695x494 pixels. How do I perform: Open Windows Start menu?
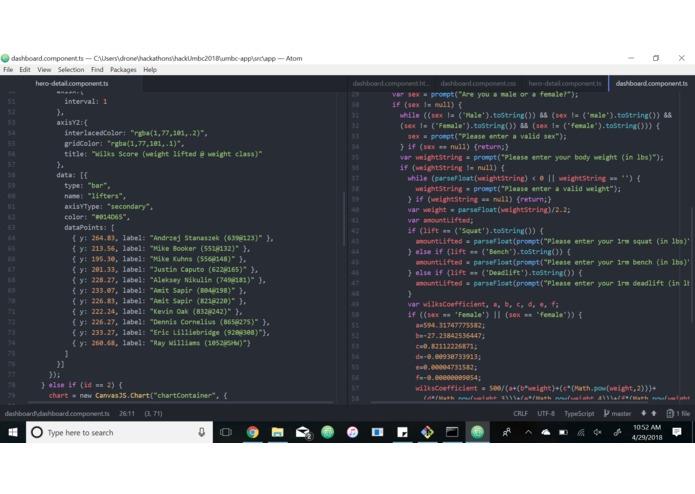[13, 432]
